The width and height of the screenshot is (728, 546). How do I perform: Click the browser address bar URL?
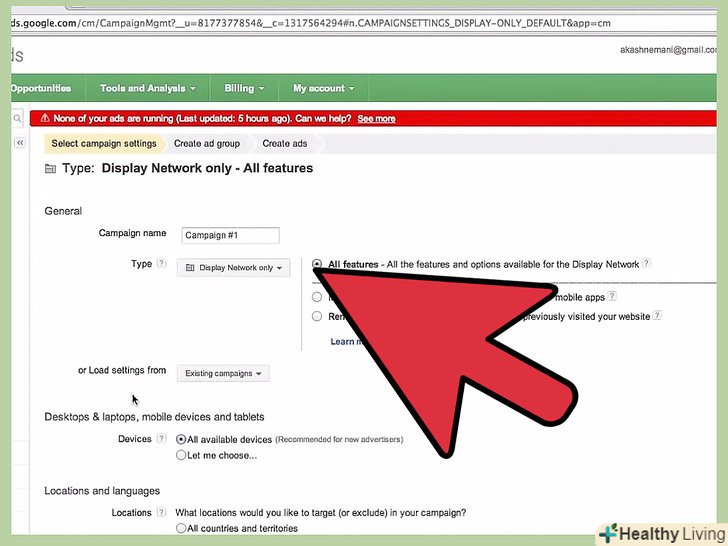click(x=311, y=23)
